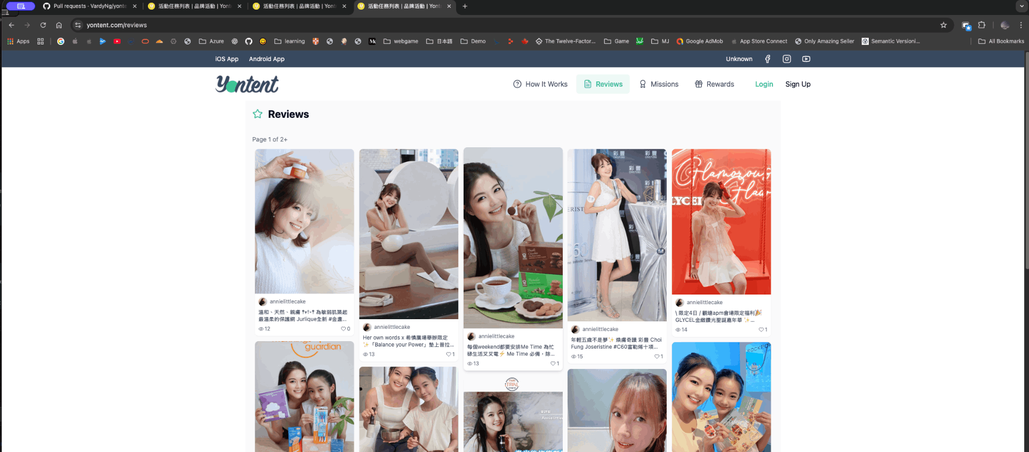The height and width of the screenshot is (452, 1029).
Task: Toggle heart on the GLYCEL review card
Action: (x=760, y=329)
